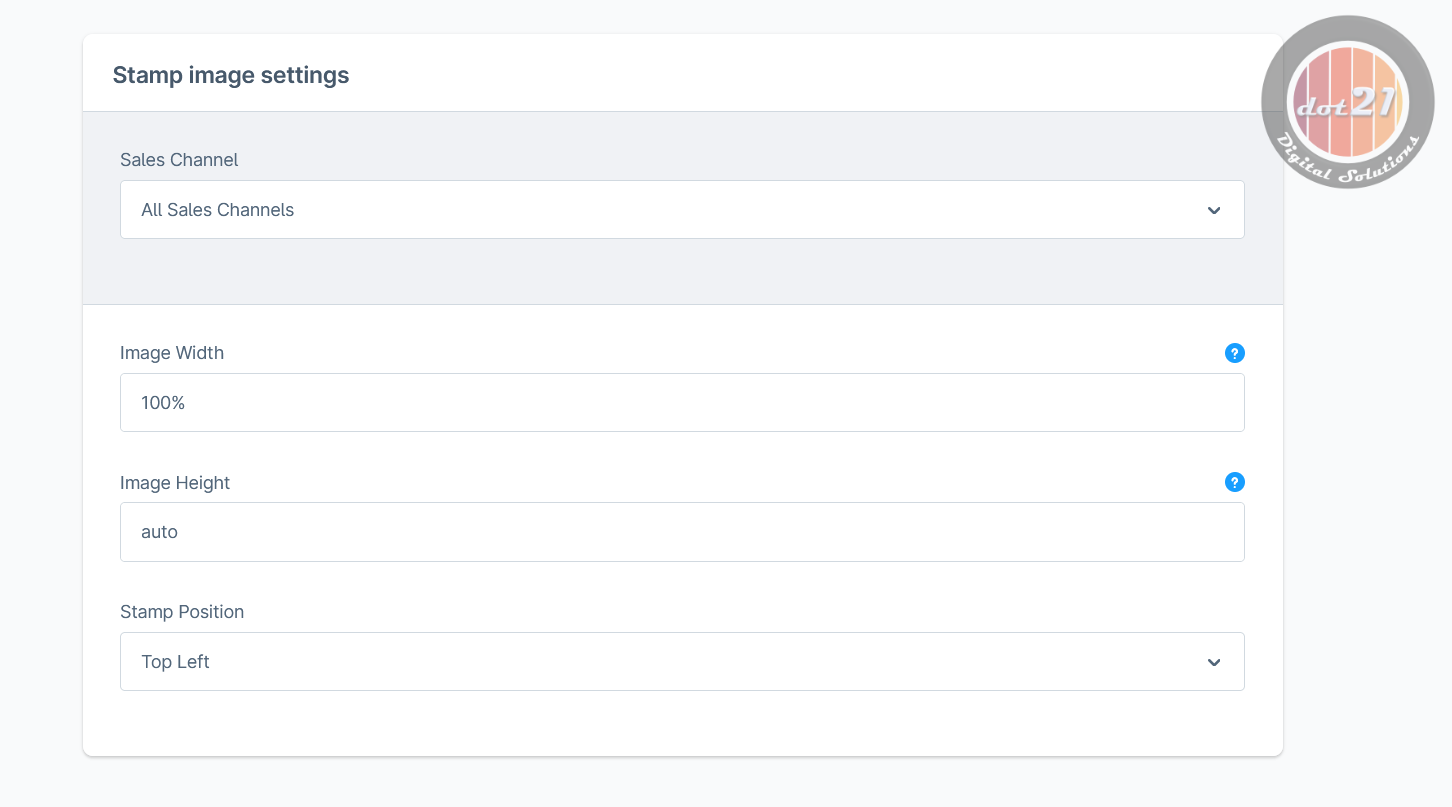Click the Image Width field label

(x=172, y=353)
